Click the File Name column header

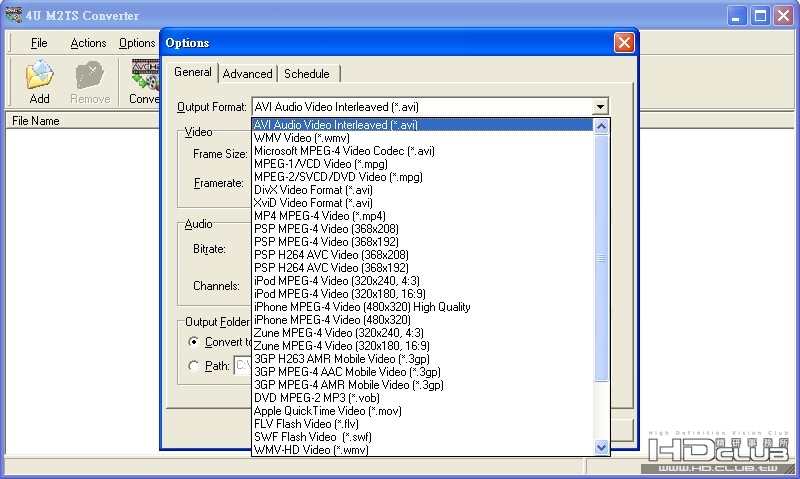tap(83, 121)
